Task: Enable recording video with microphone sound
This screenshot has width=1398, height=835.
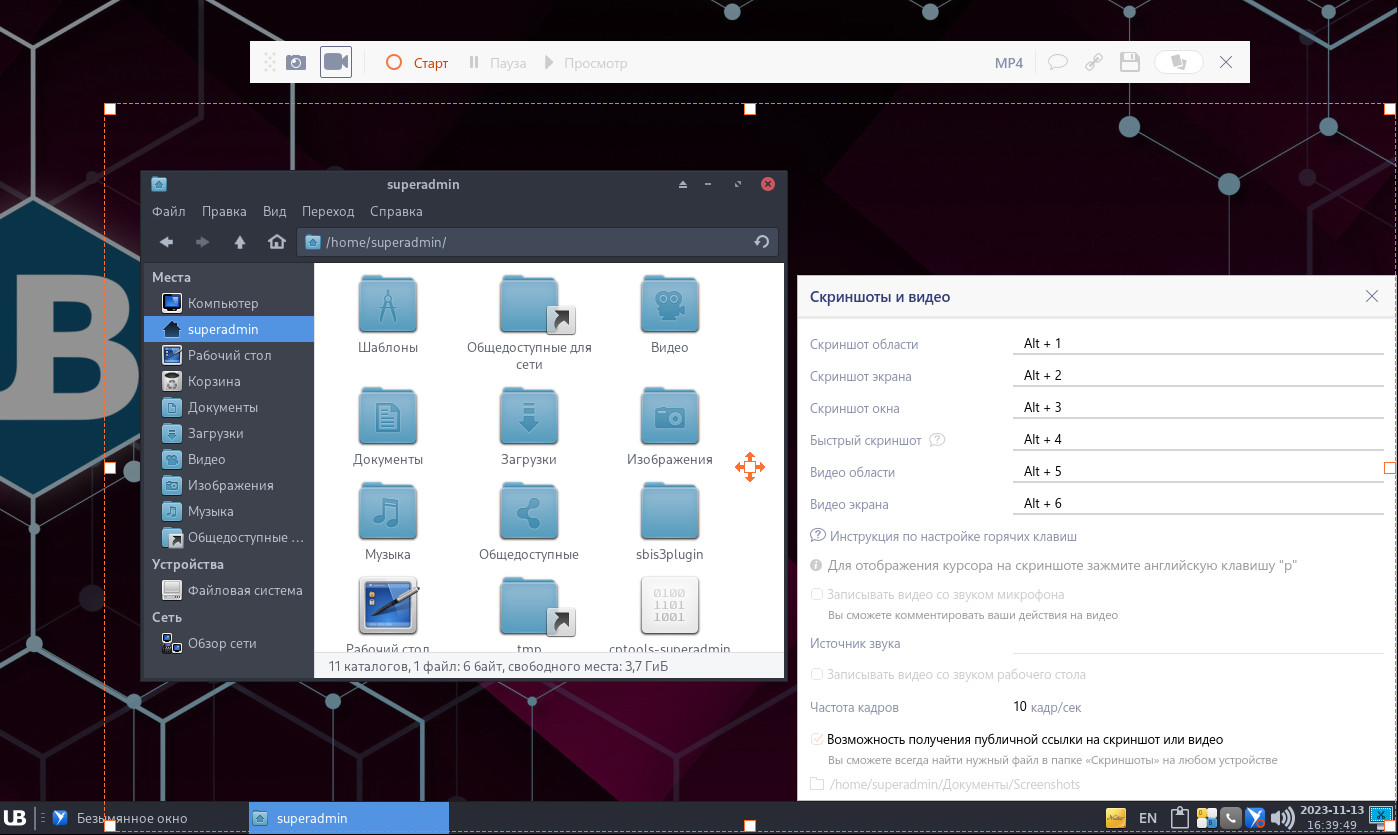Action: (x=817, y=594)
